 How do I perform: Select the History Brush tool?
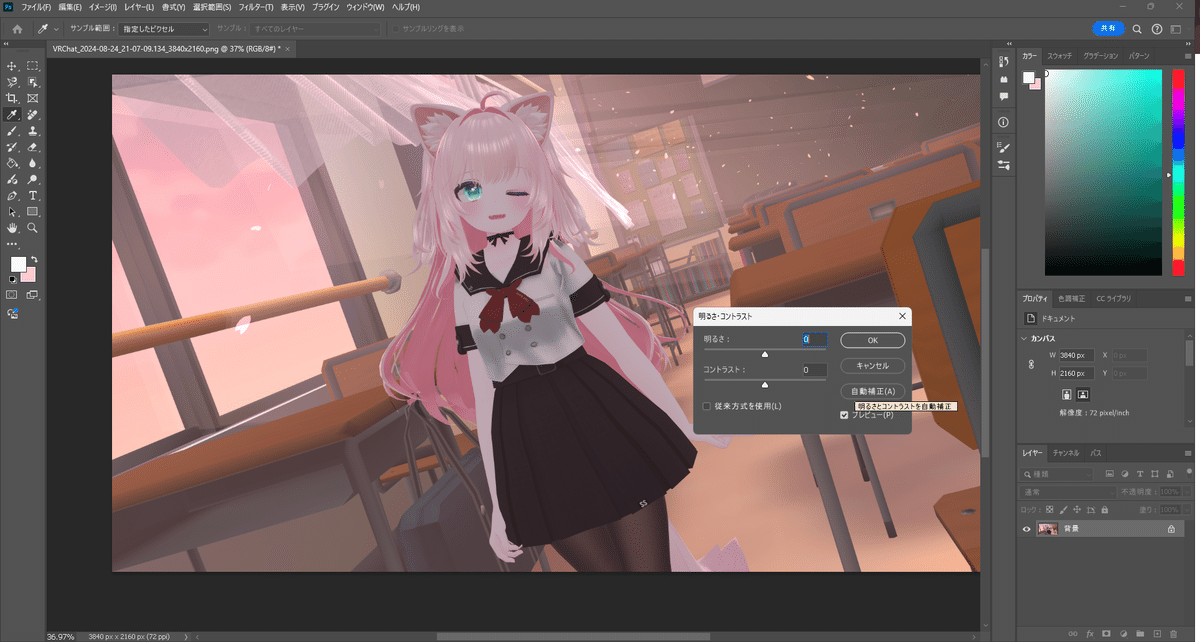tap(12, 147)
